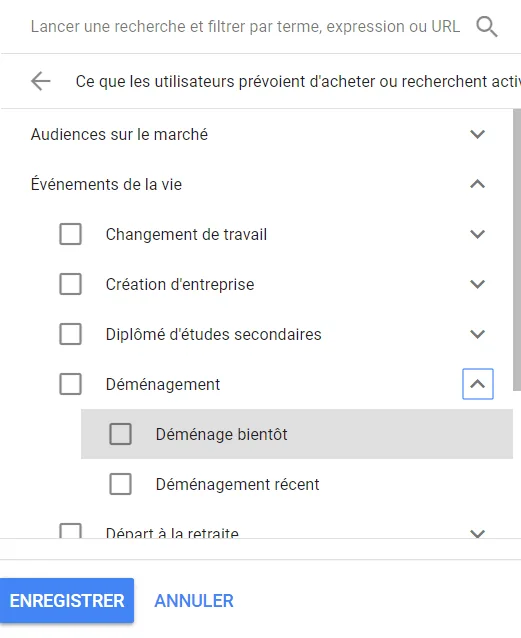This screenshot has height=638, width=521.
Task: Collapse the Déménagement subcategories
Action: (478, 384)
